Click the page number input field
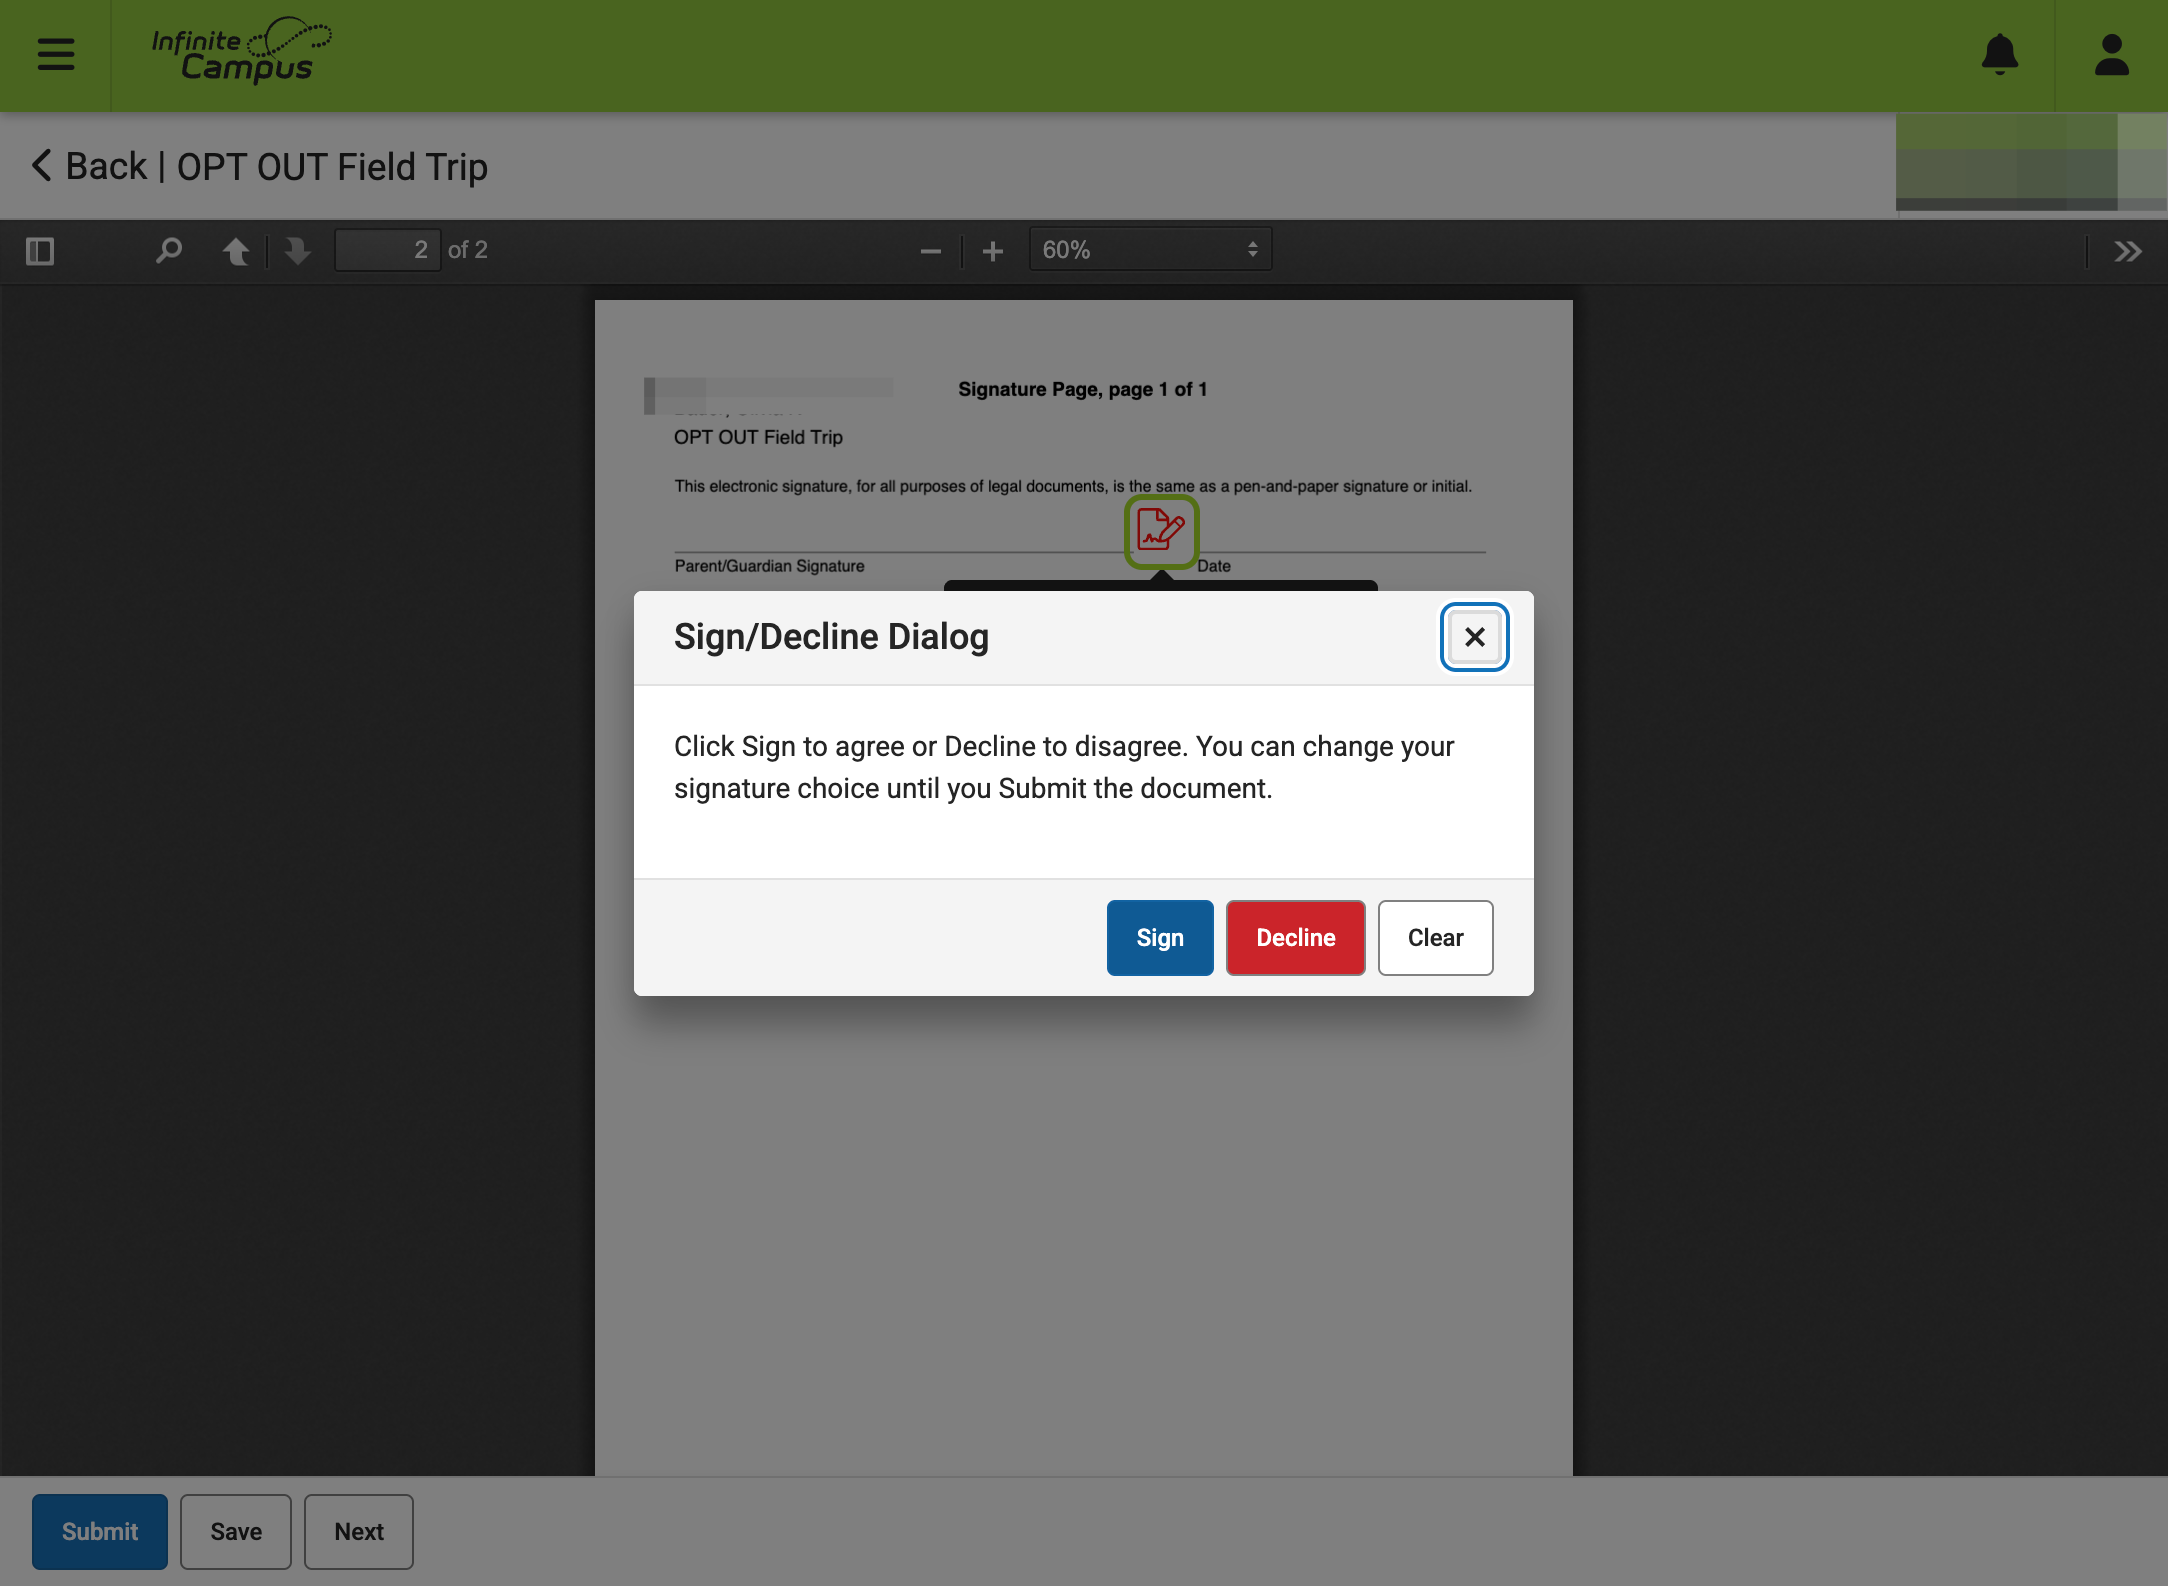Screen dimensions: 2168x1586 point(387,250)
